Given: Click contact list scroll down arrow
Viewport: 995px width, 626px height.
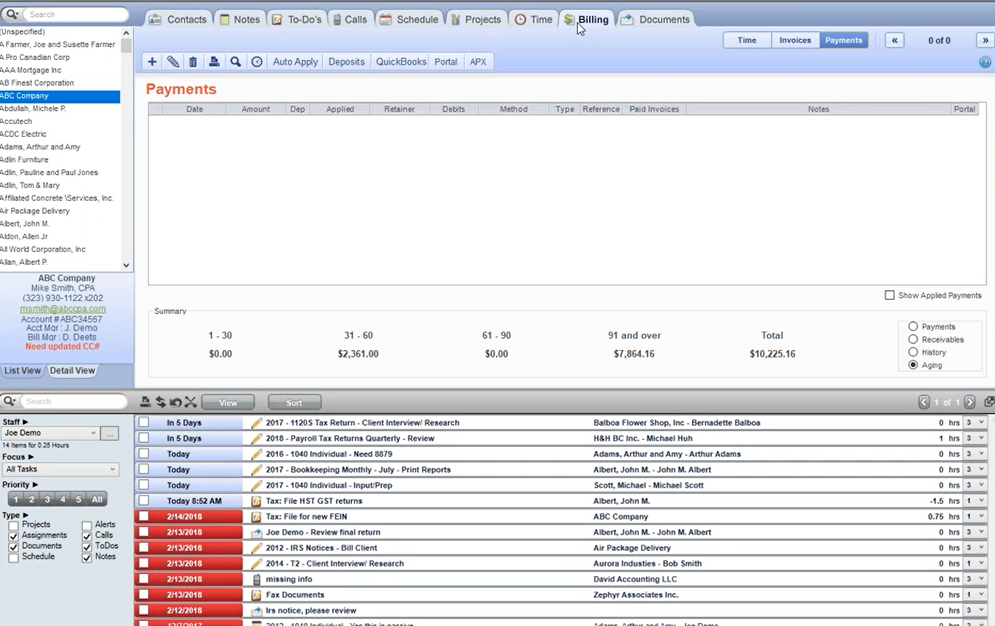Looking at the screenshot, I should coord(126,265).
